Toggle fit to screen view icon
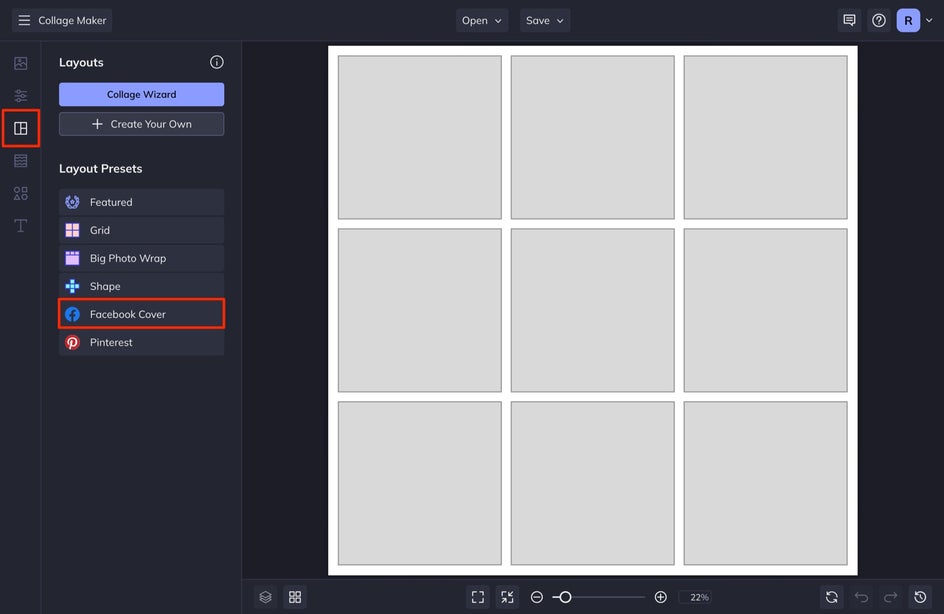This screenshot has width=944, height=614. coord(478,597)
